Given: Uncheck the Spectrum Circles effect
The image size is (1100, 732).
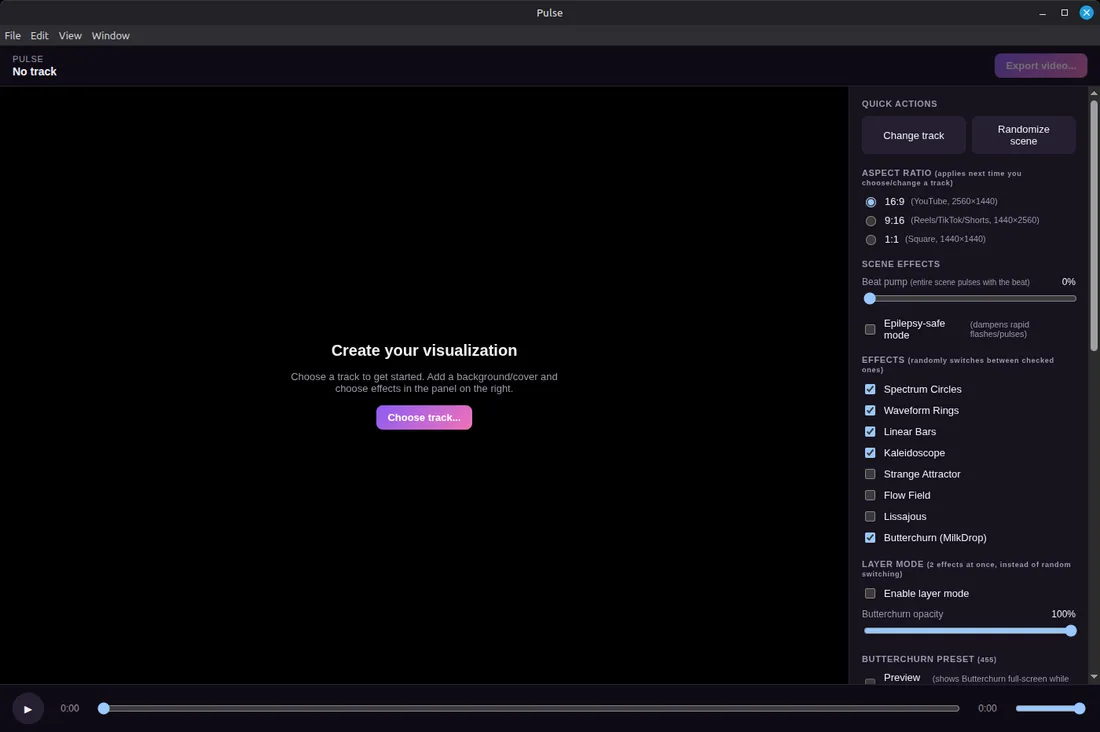Looking at the screenshot, I should click(870, 389).
